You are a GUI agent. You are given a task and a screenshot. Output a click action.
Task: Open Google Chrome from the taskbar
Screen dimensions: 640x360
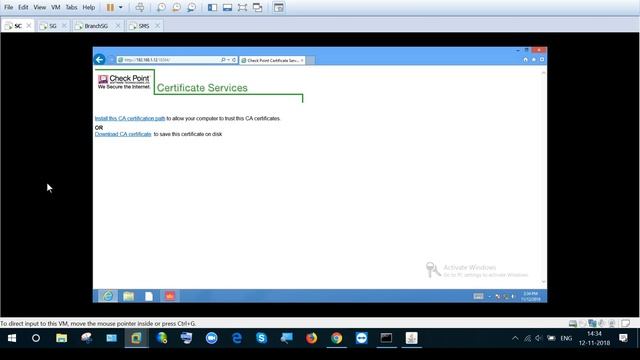tap(337, 338)
